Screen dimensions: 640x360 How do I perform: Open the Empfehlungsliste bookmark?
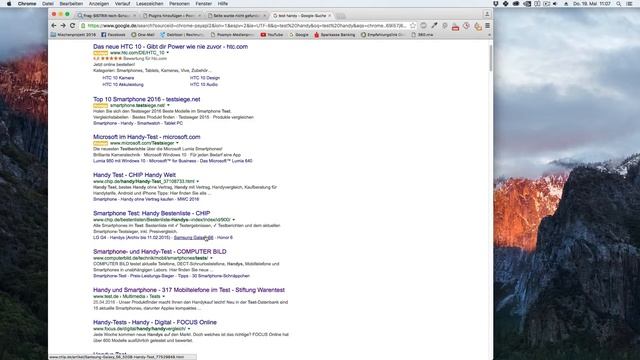(x=383, y=35)
